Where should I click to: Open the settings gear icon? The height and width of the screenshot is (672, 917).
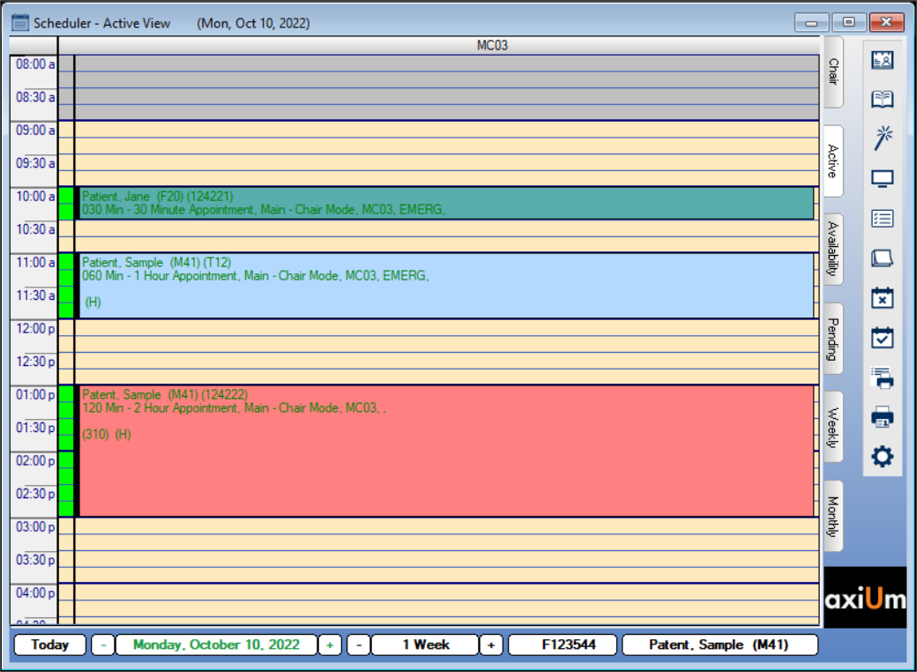tap(882, 457)
